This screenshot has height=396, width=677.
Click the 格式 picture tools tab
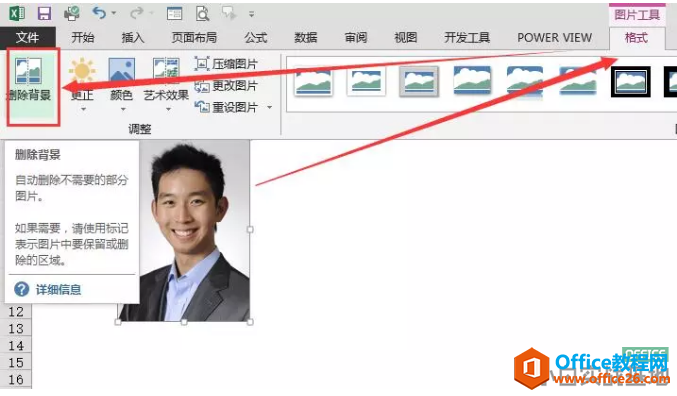click(636, 38)
